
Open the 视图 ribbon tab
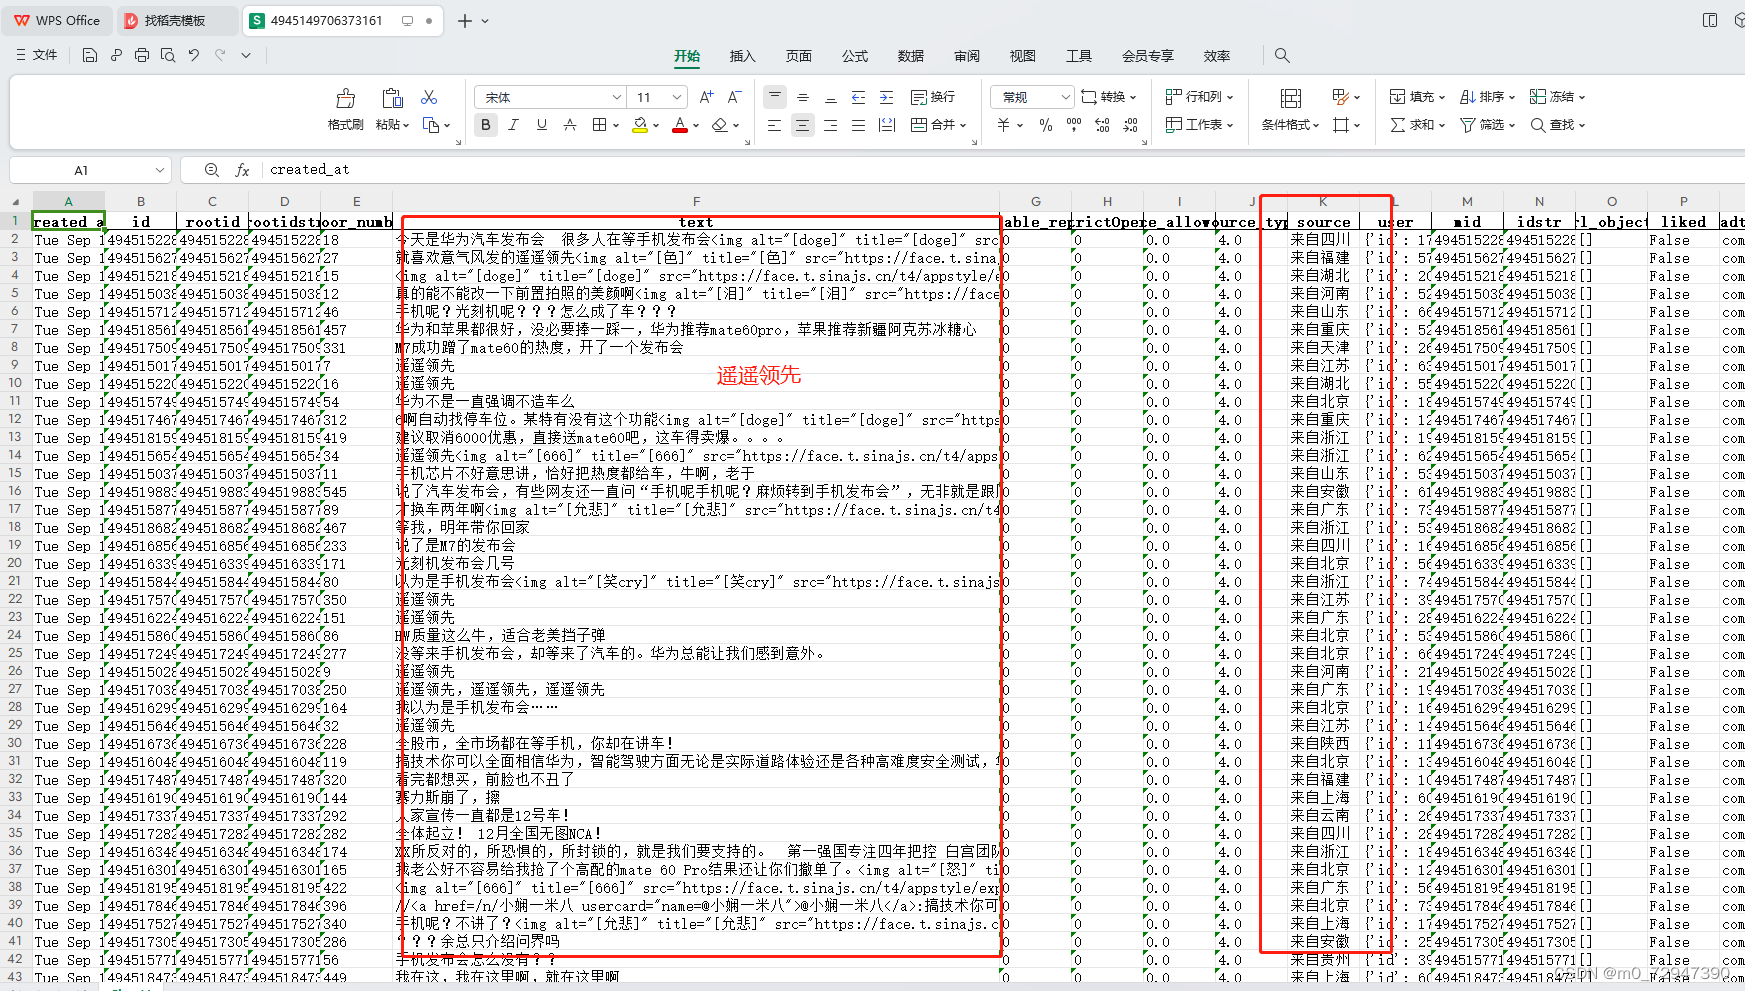pyautogui.click(x=1022, y=56)
